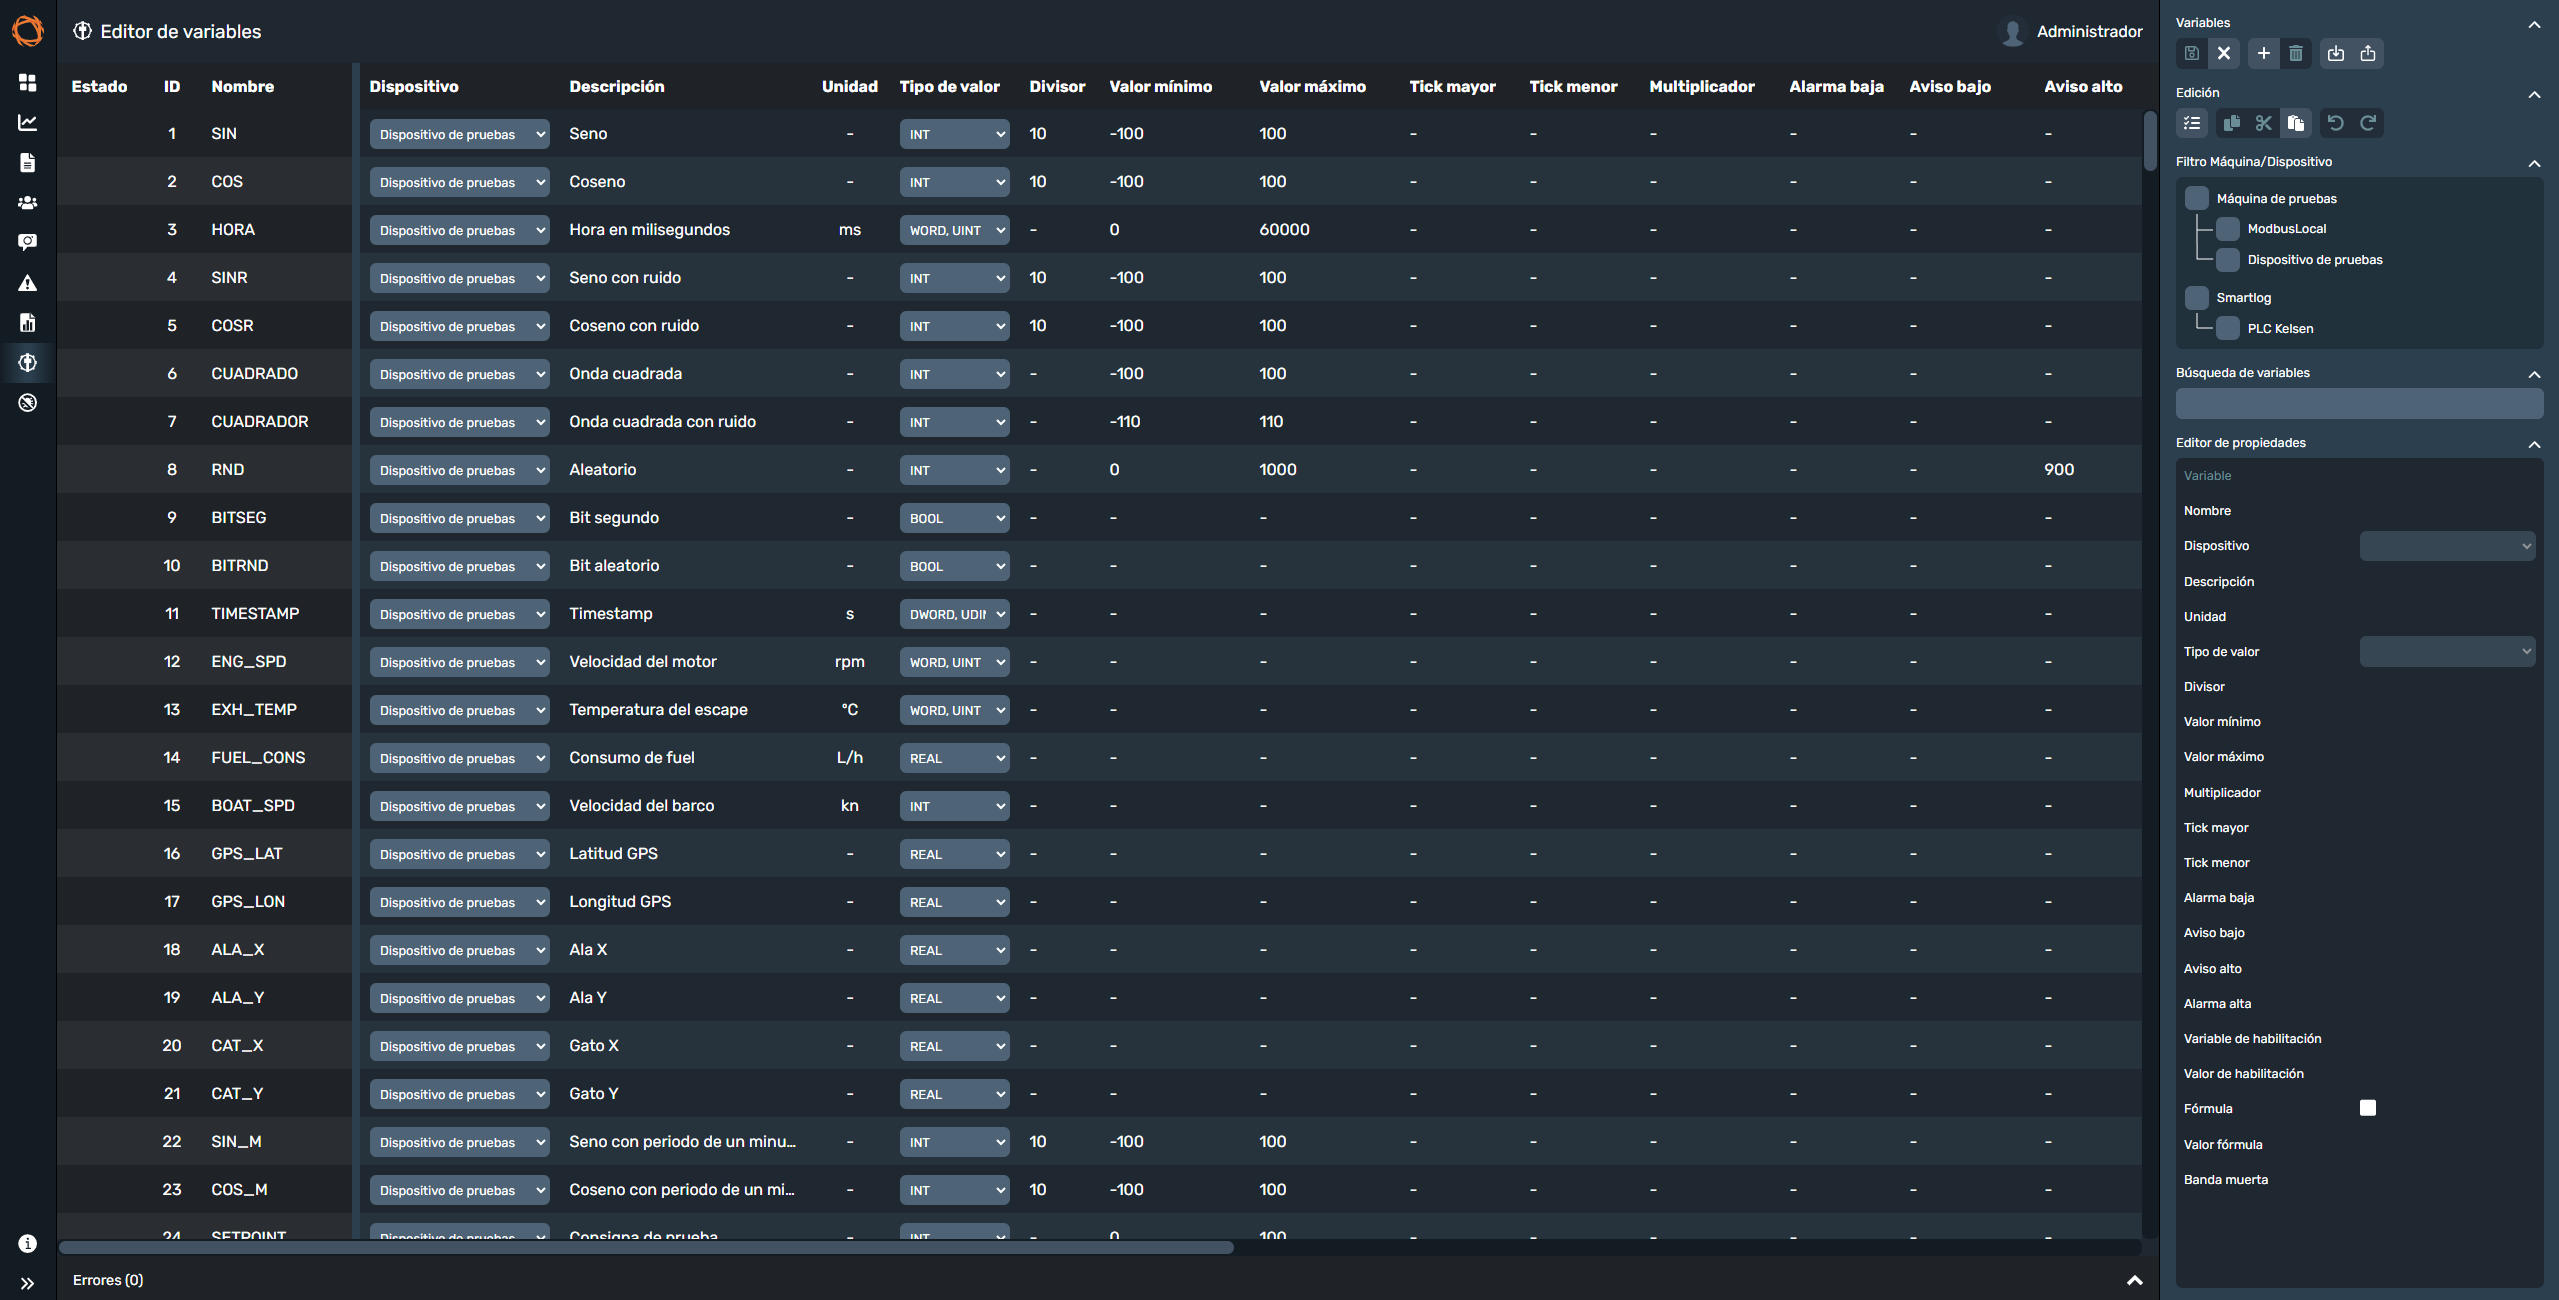This screenshot has width=2559, height=1300.
Task: Open the line chart trends icon
Action: pos(27,122)
